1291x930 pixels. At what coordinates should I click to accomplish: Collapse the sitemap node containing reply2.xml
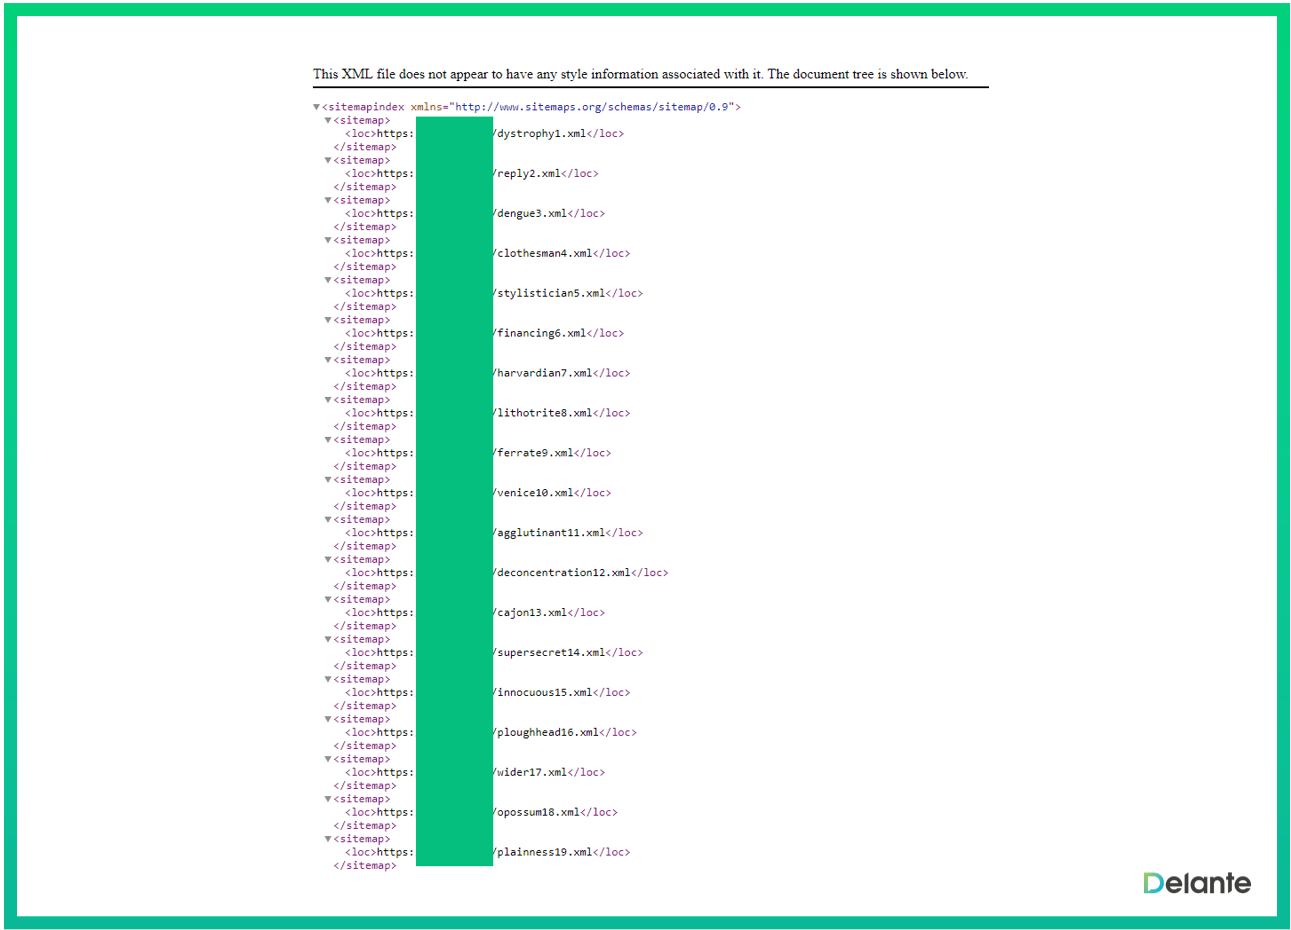(327, 161)
